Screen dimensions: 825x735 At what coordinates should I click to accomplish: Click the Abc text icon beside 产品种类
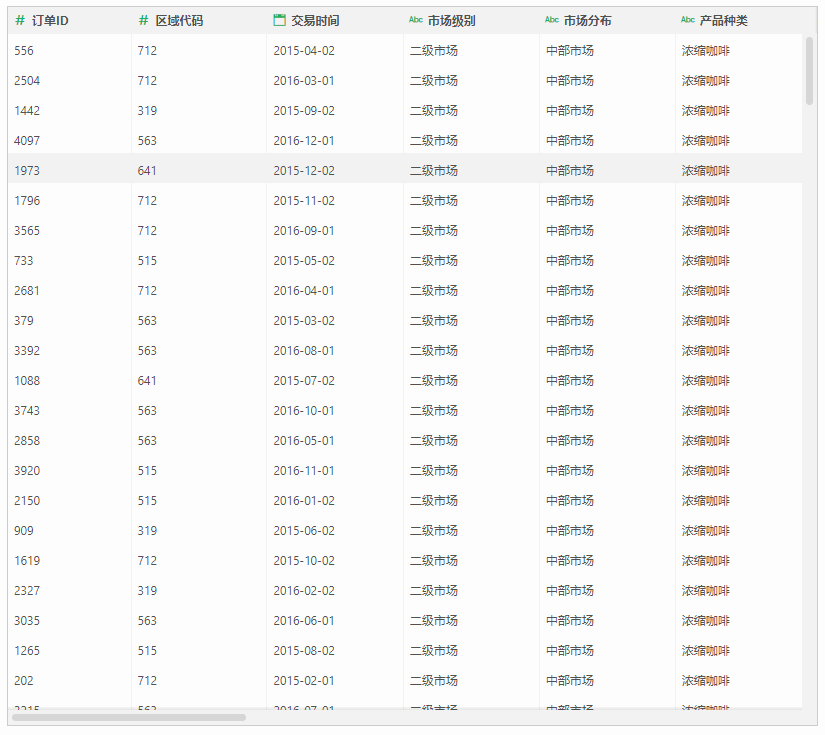coord(688,19)
